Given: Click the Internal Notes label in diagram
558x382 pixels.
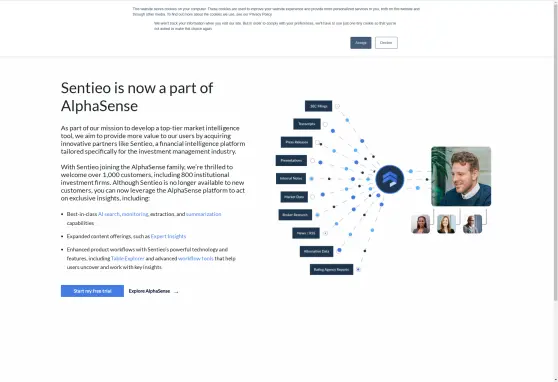Looking at the screenshot, I should (291, 178).
